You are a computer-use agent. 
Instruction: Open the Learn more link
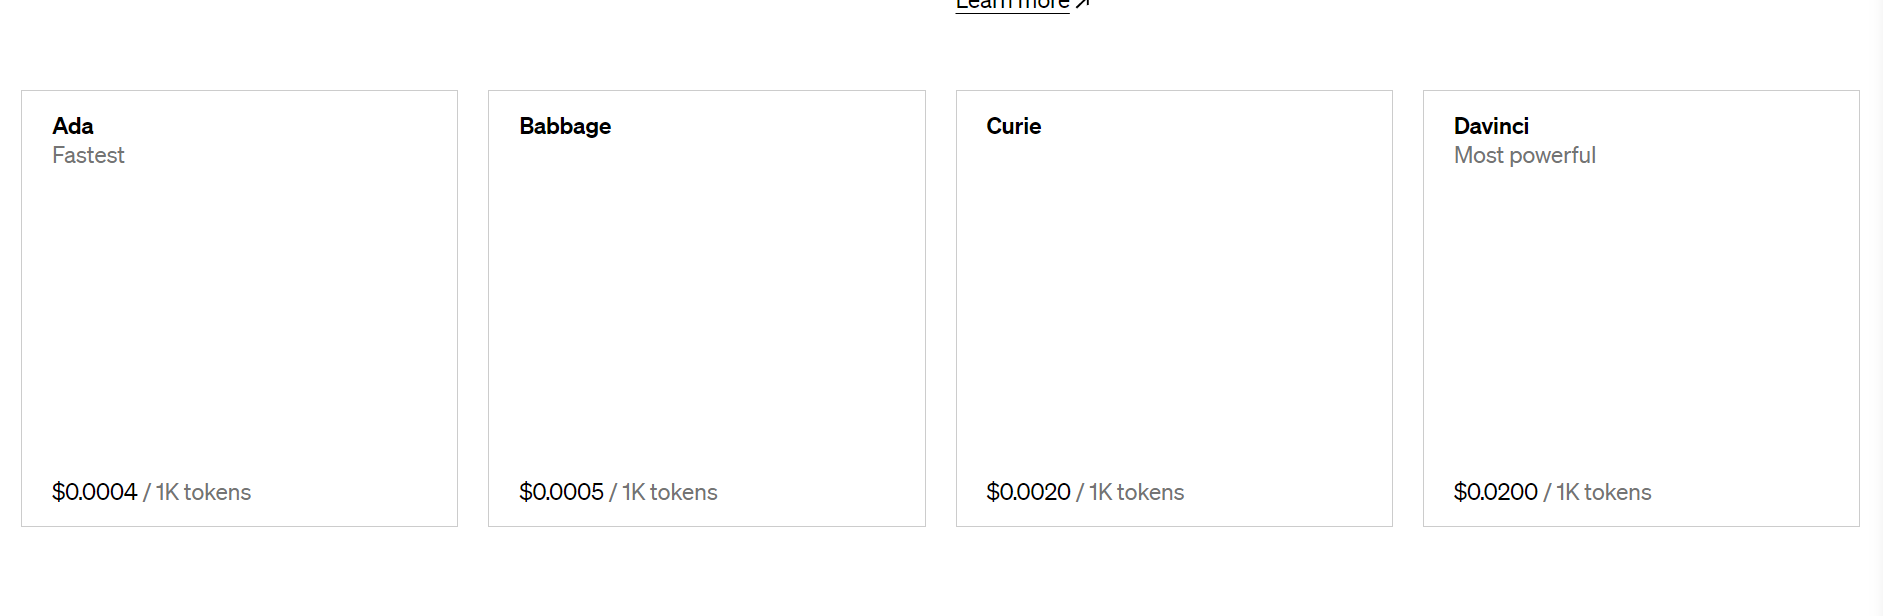pyautogui.click(x=1012, y=4)
